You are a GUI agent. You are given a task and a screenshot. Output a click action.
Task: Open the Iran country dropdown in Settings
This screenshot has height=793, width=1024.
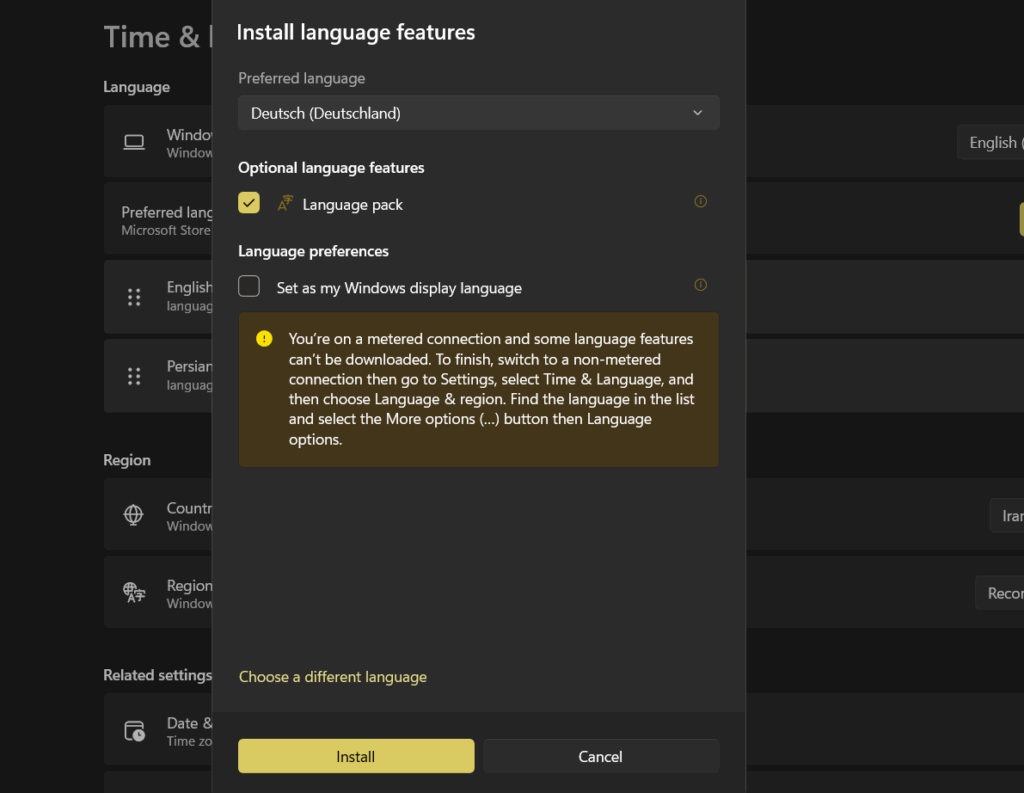click(x=1007, y=516)
